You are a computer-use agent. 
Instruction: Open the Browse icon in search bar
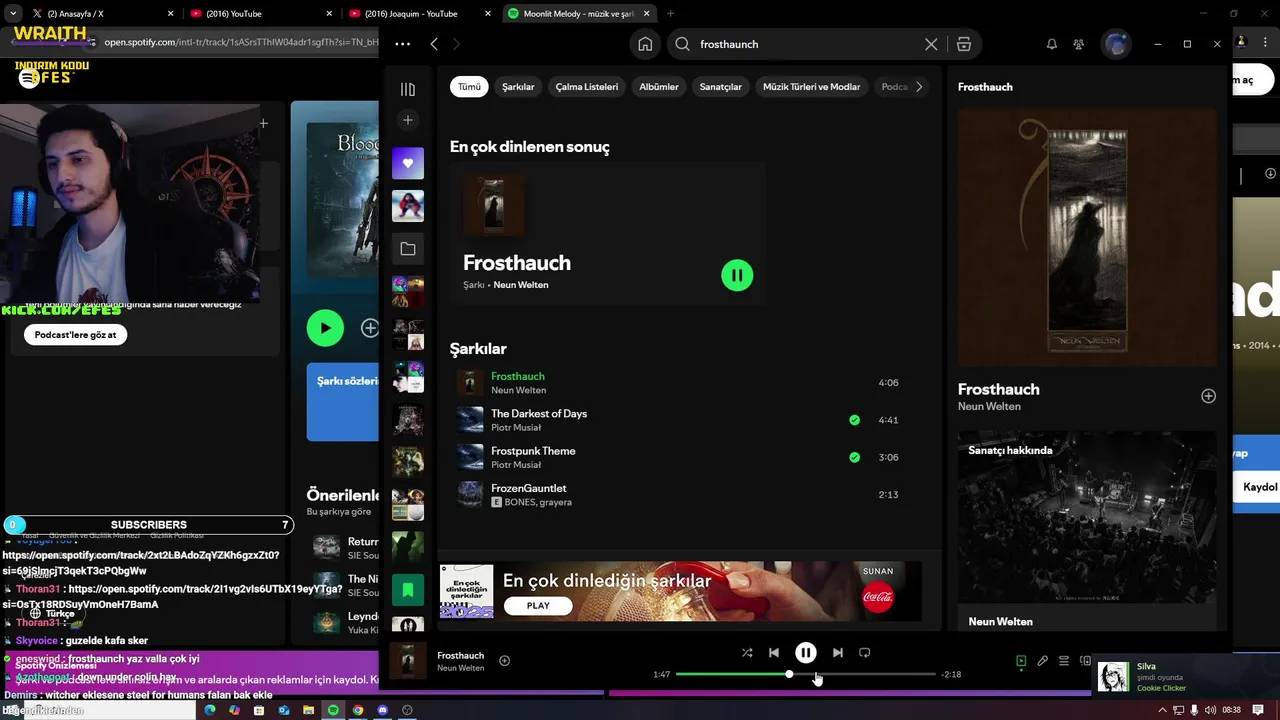964,44
